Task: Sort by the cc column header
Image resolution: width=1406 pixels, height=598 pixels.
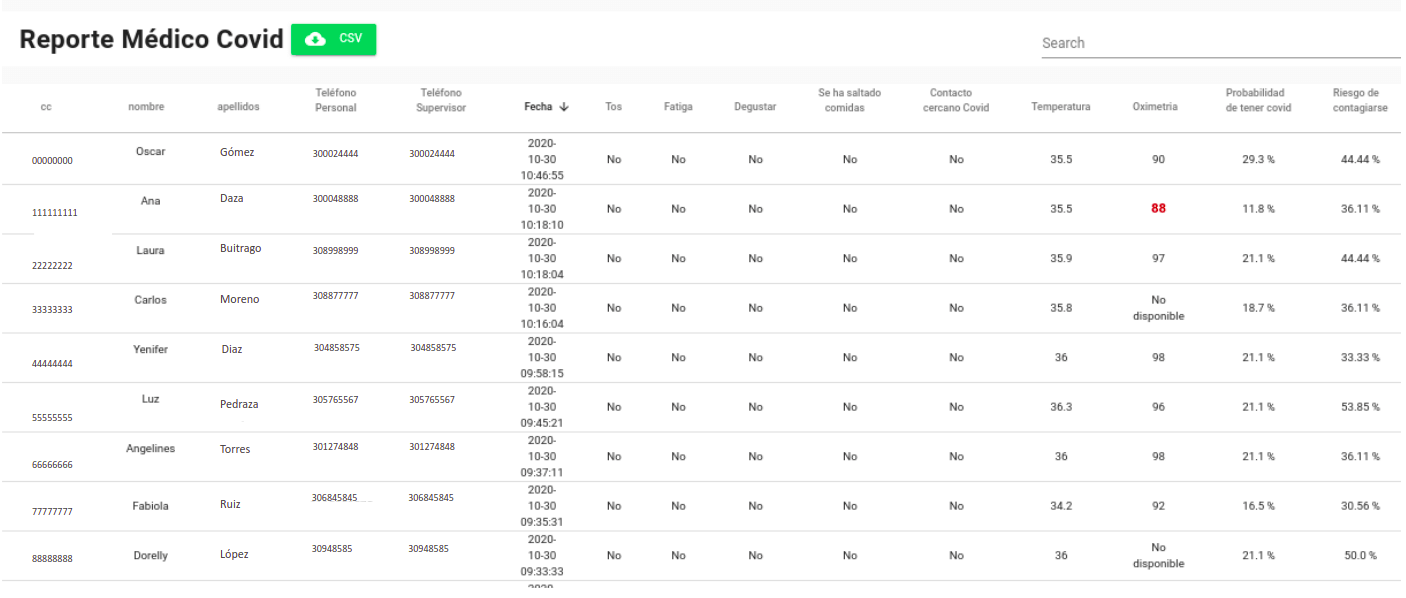Action: [46, 107]
